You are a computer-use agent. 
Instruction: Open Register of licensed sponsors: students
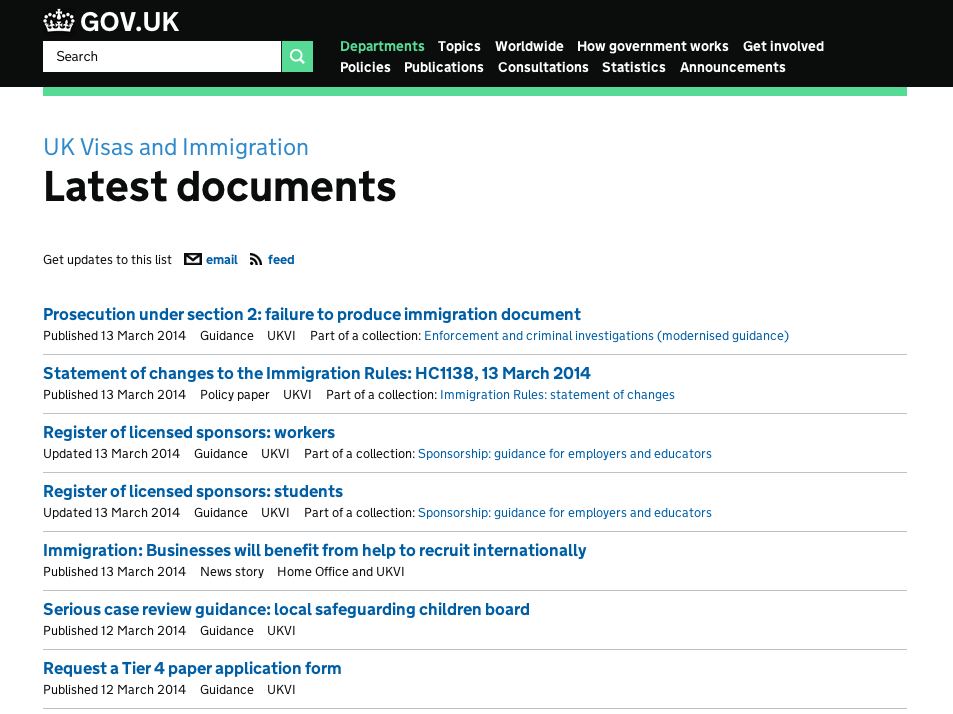coord(193,491)
